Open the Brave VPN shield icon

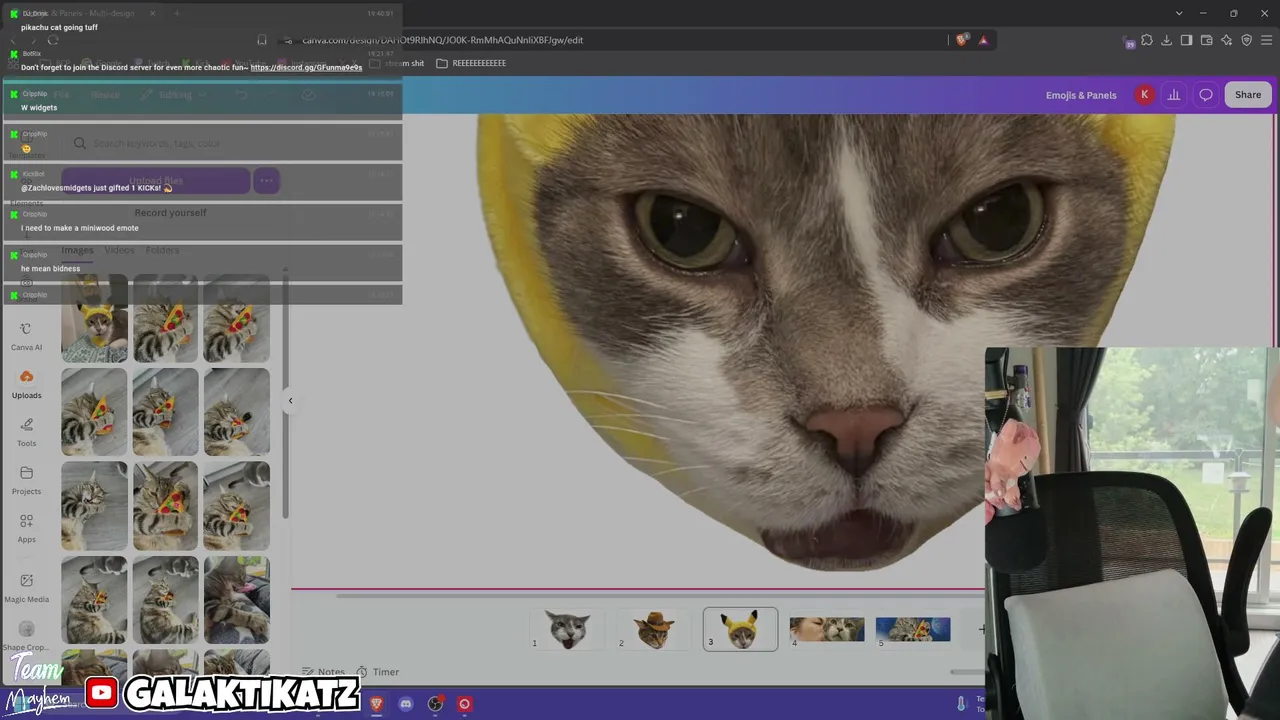[1246, 40]
